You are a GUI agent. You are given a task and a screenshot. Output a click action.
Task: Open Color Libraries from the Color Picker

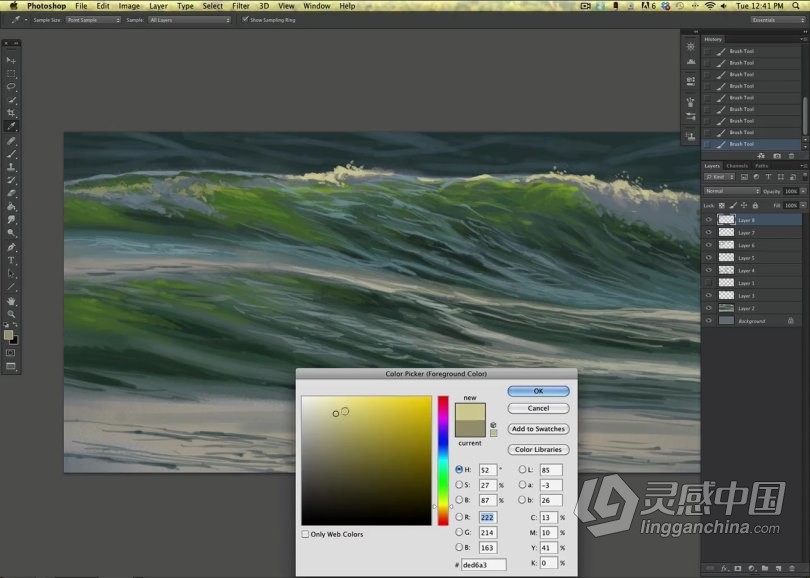tap(538, 449)
